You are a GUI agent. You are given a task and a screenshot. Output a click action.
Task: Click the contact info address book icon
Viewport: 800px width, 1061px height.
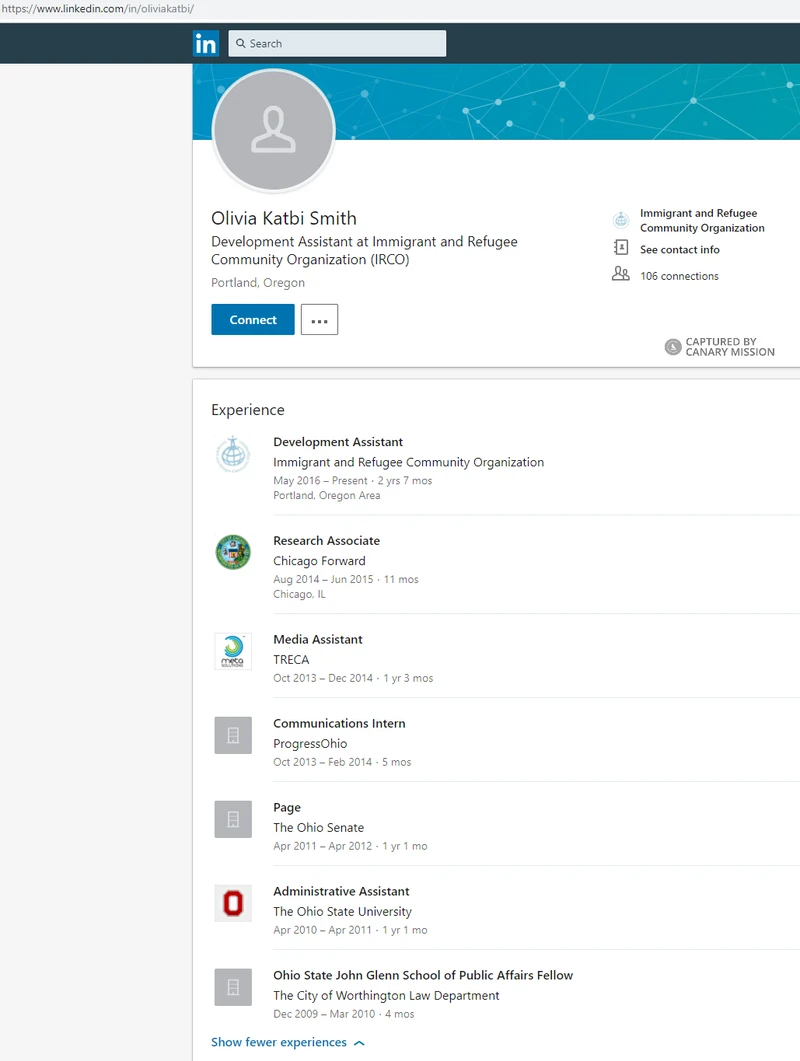[x=621, y=249]
